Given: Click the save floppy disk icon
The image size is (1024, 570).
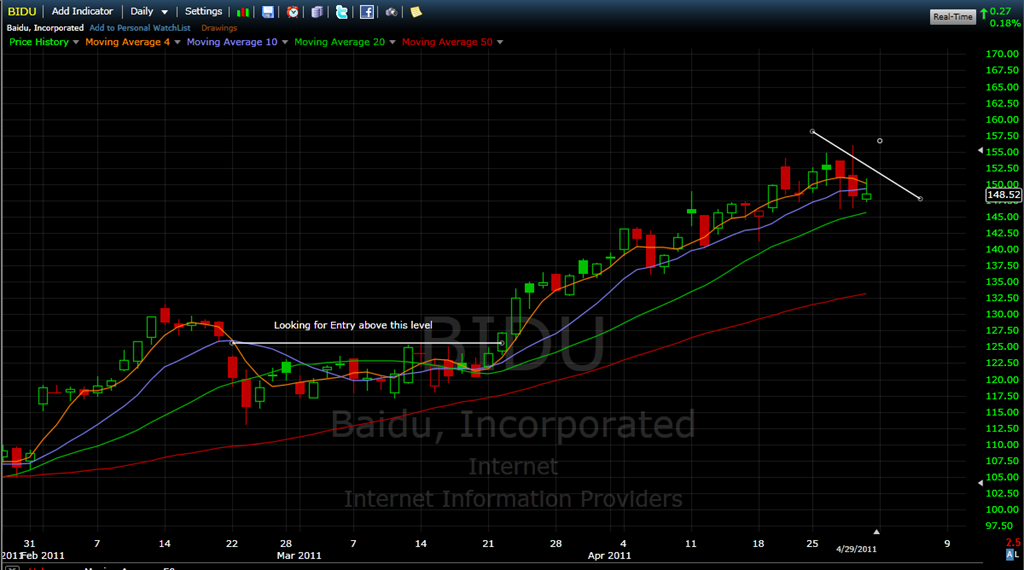Looking at the screenshot, I should 268,12.
